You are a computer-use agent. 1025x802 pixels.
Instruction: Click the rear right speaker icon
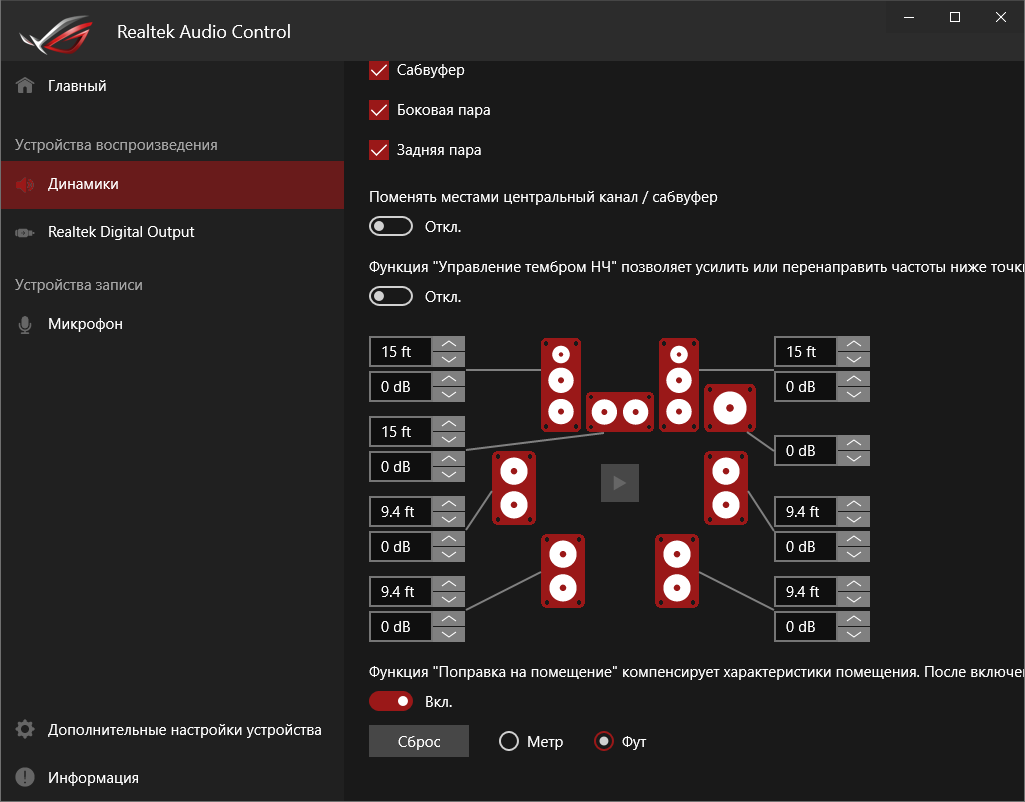[x=677, y=571]
